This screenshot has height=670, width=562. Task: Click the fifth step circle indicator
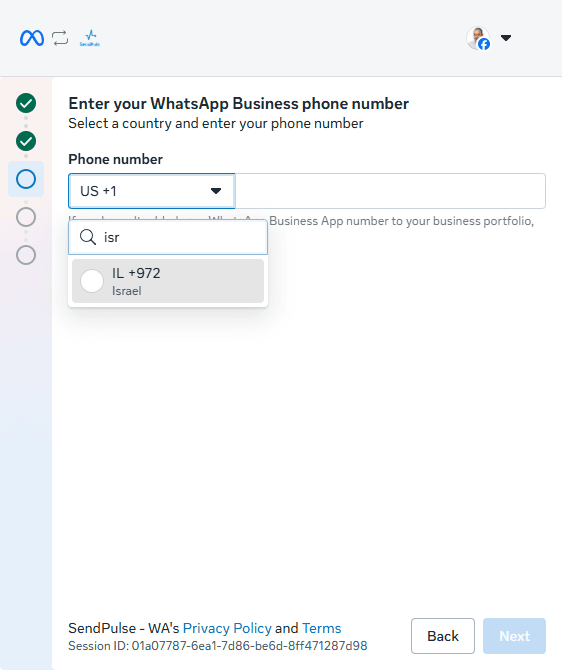[x=26, y=255]
